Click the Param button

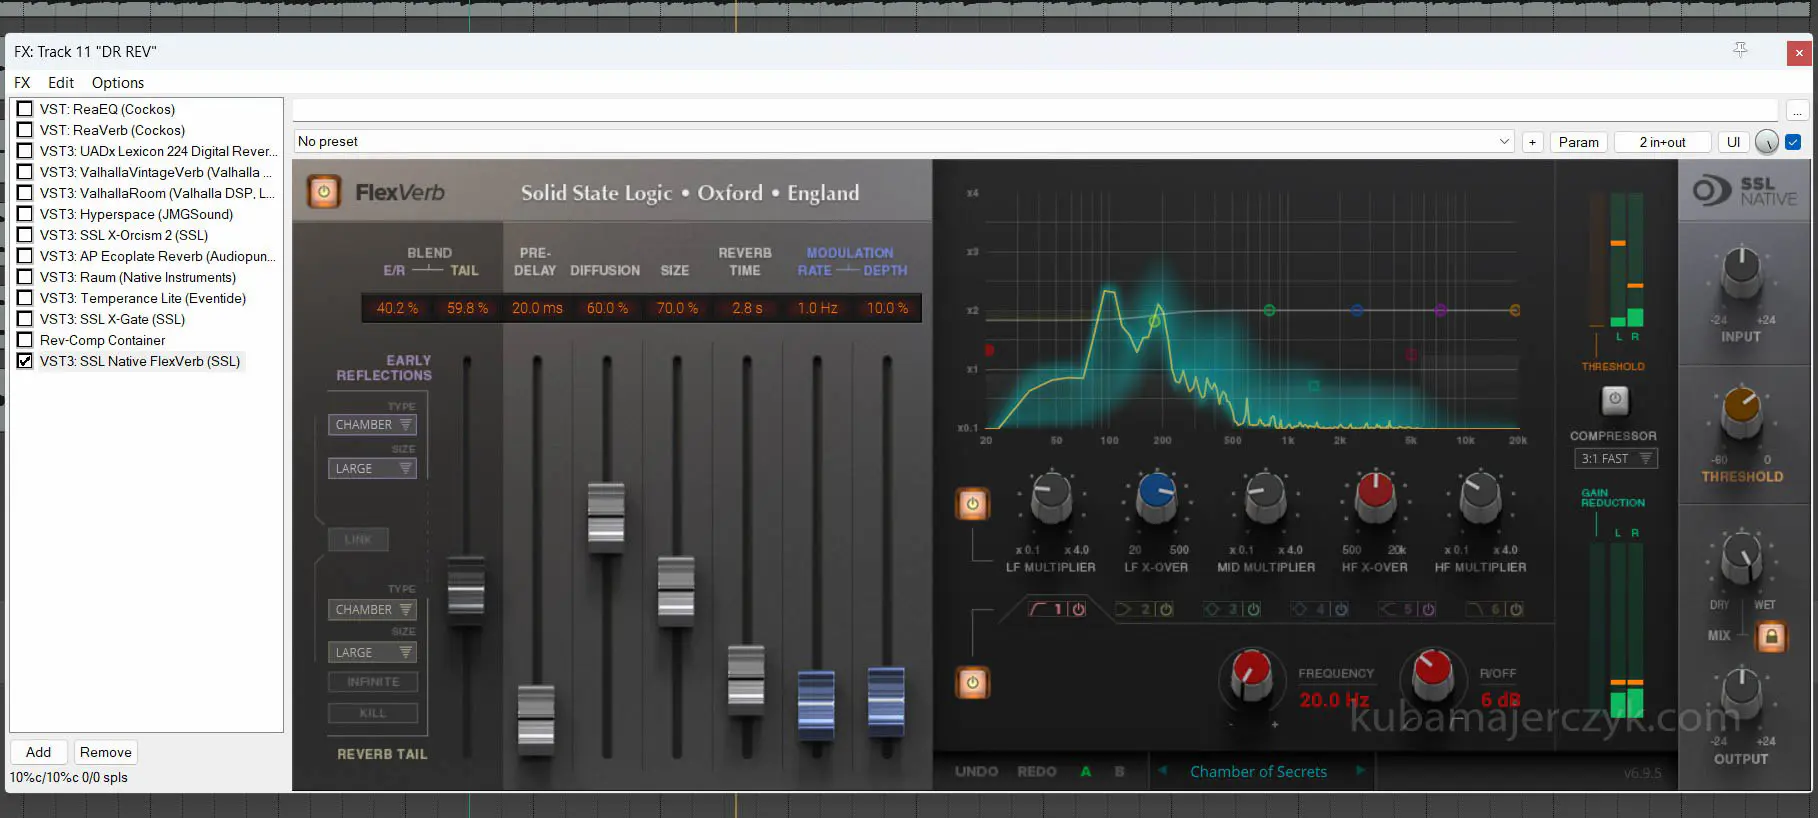1578,142
